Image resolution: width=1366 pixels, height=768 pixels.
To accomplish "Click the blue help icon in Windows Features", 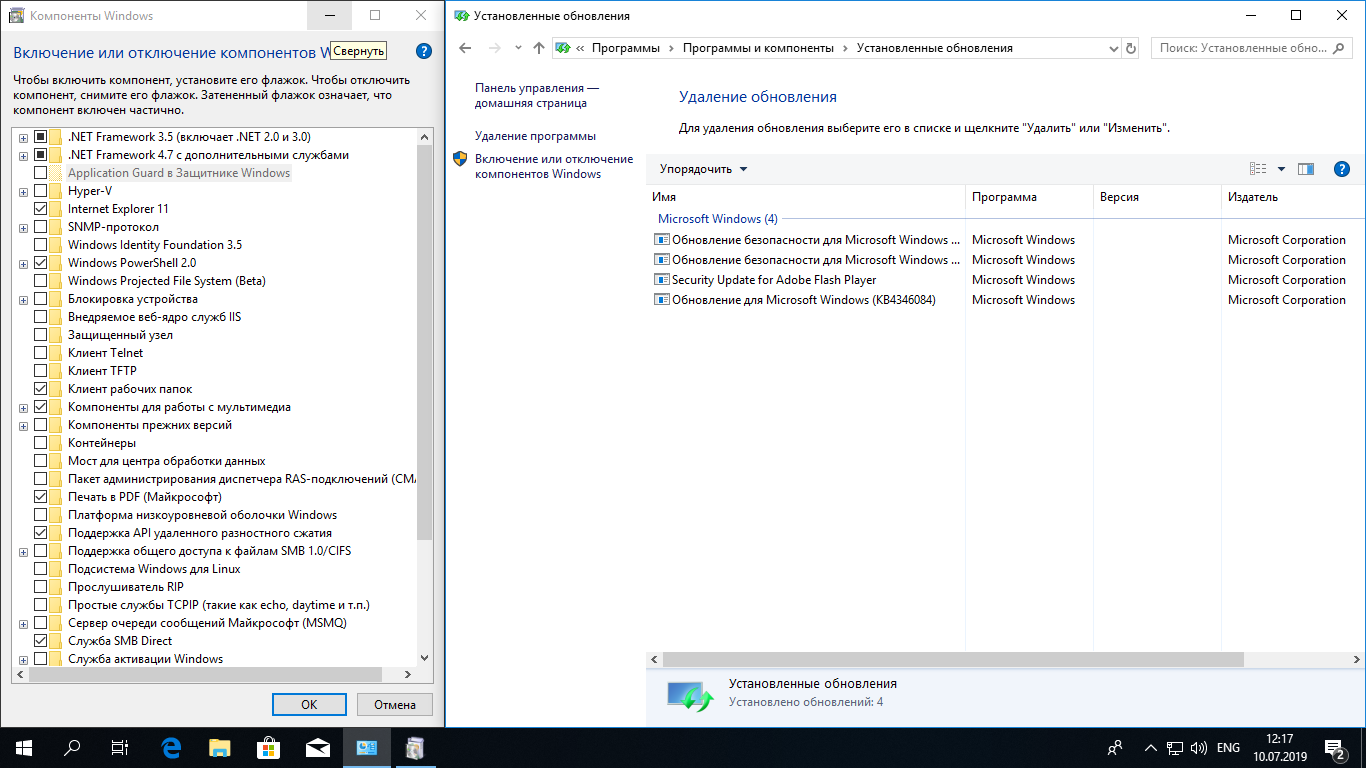I will coord(423,52).
